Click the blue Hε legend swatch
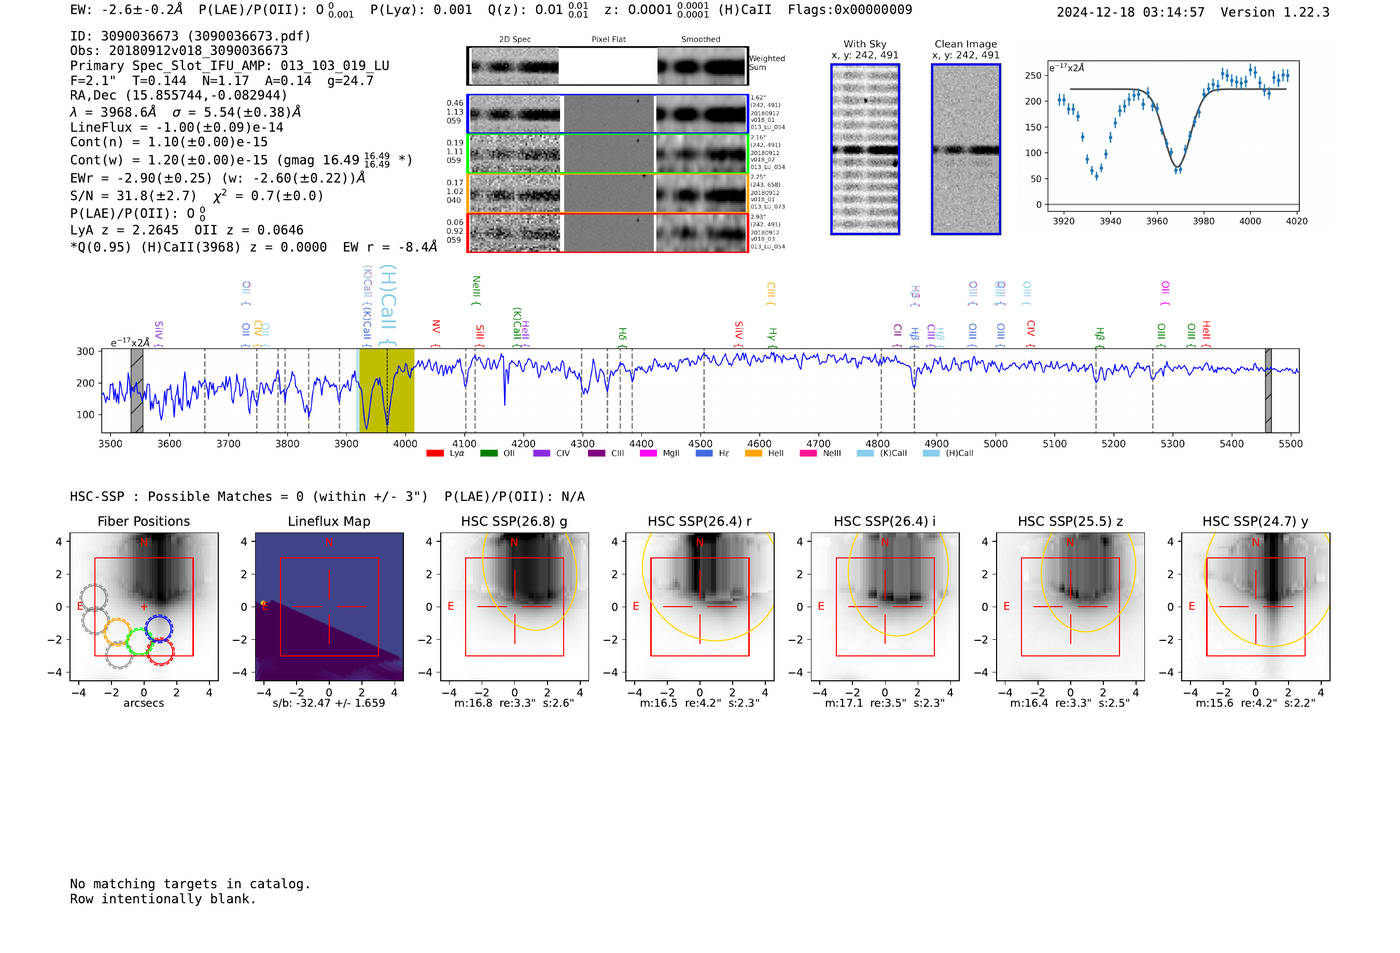 pos(704,453)
